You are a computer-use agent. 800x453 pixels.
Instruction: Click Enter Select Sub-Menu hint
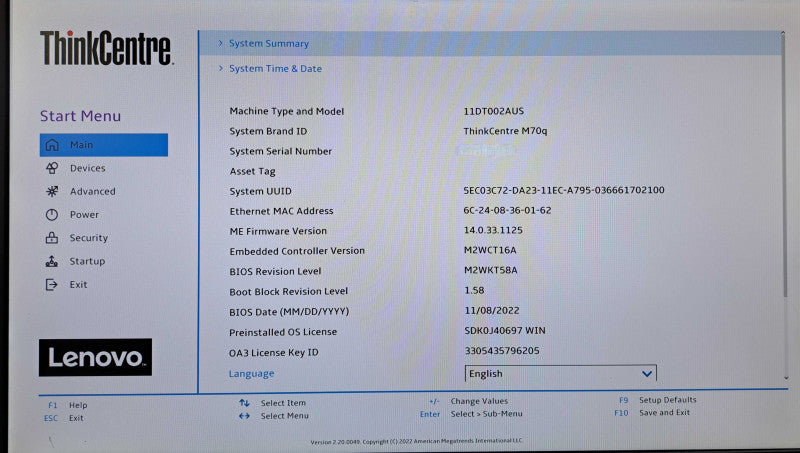point(471,414)
